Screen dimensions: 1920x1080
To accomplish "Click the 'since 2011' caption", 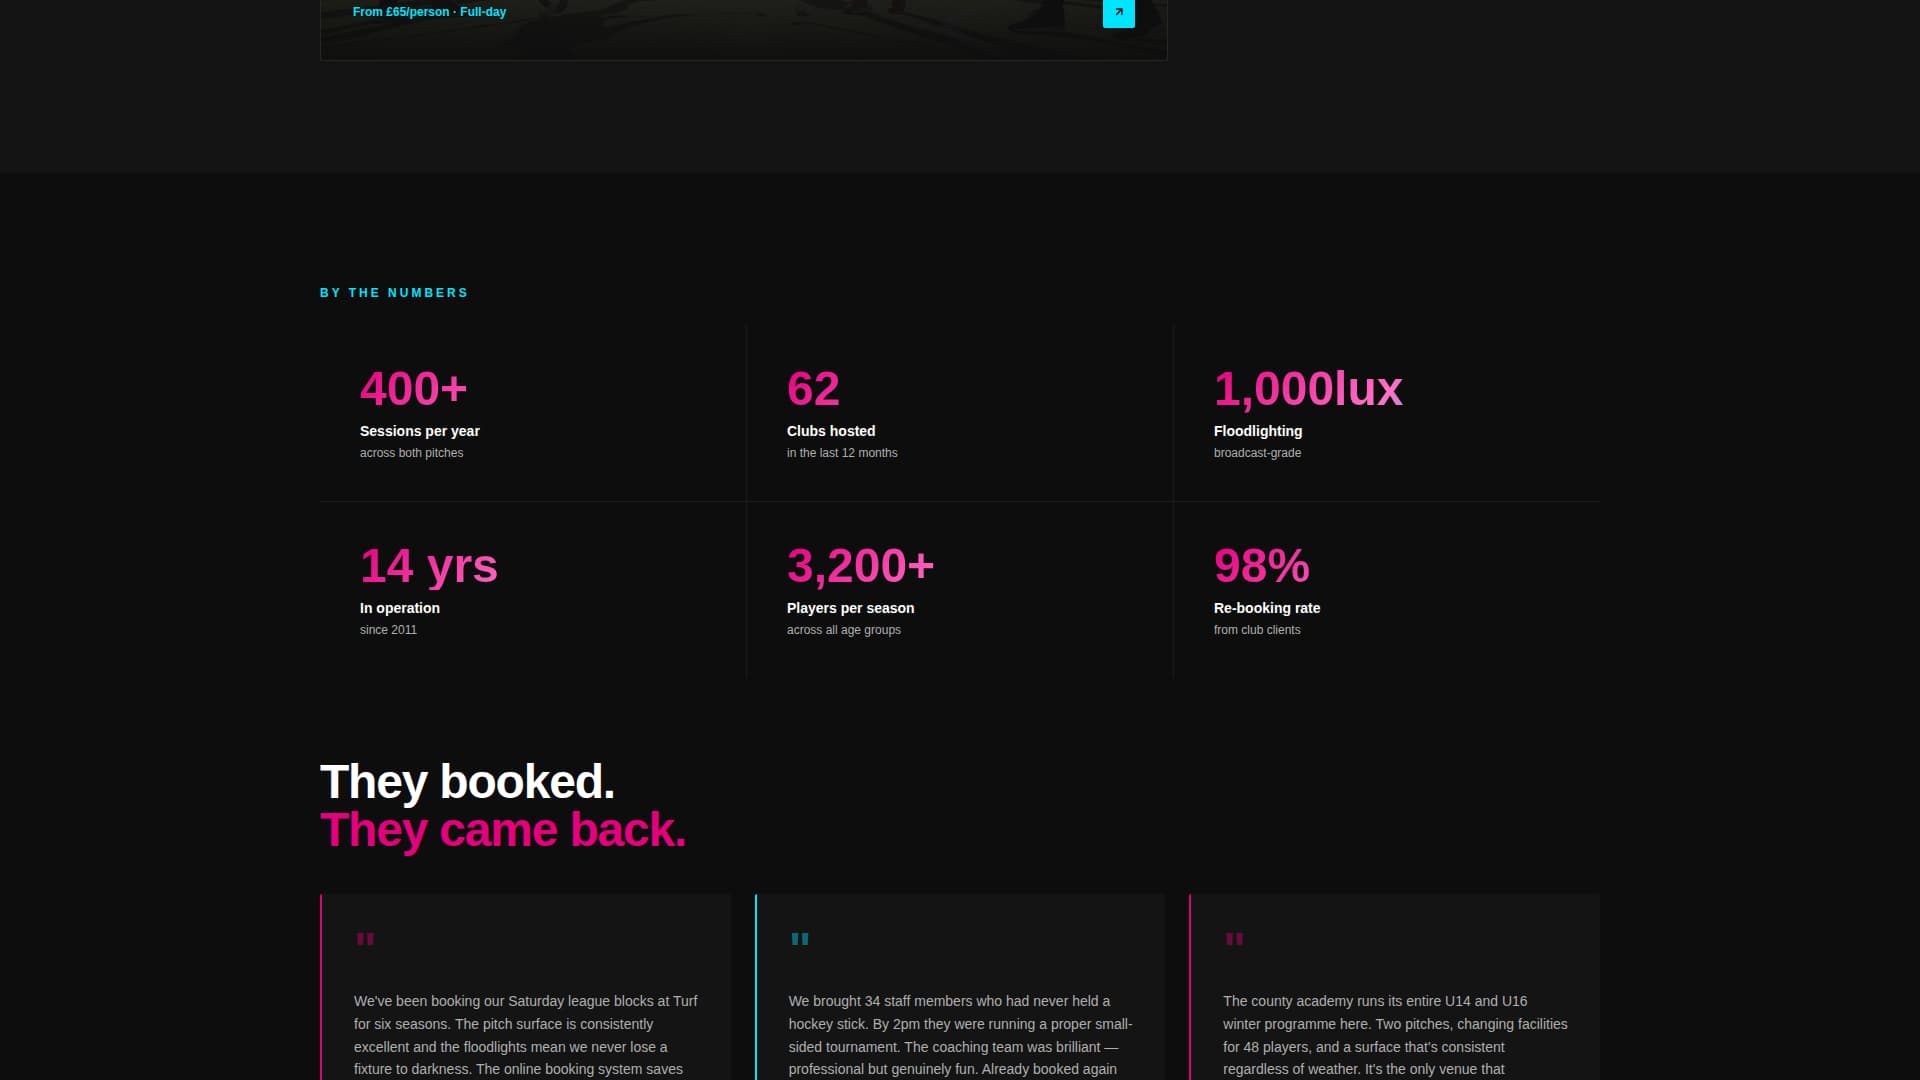I will coord(388,630).
